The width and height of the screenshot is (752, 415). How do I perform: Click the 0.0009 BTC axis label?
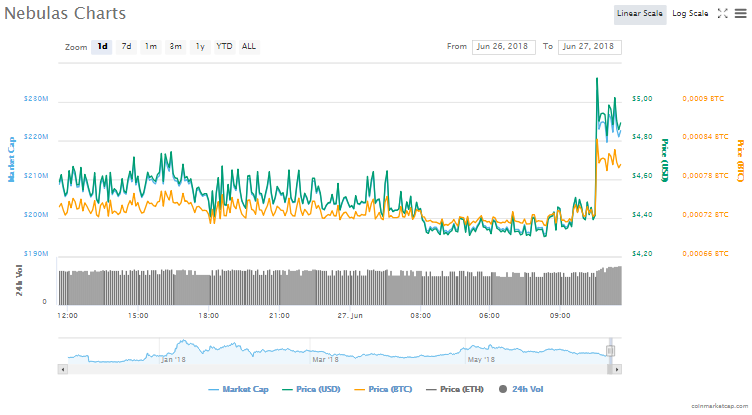click(703, 98)
